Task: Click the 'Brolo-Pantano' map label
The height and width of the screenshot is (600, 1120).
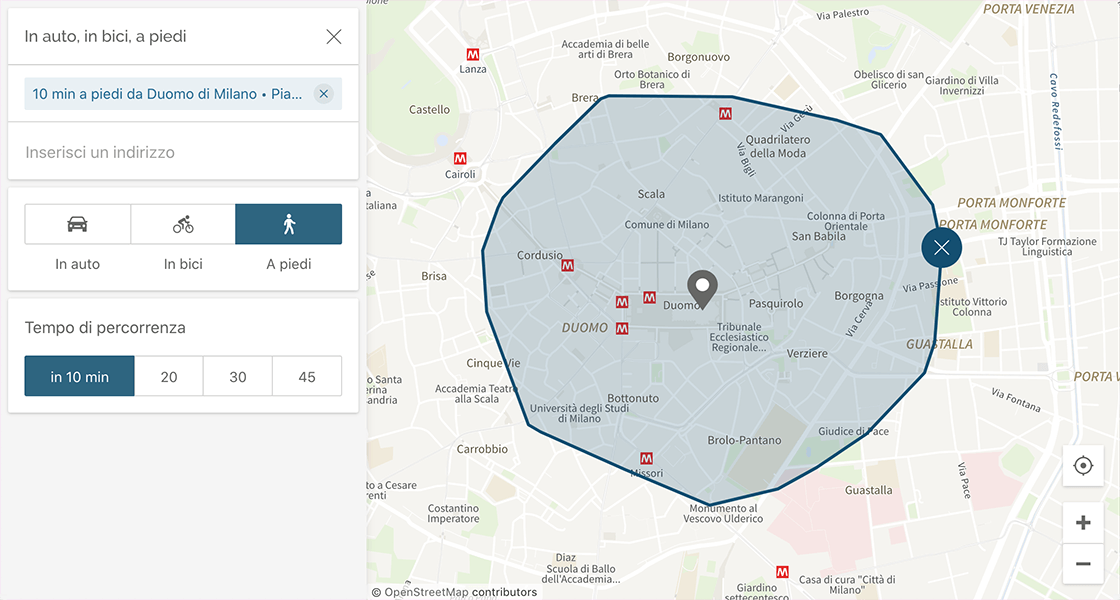Action: click(x=744, y=441)
